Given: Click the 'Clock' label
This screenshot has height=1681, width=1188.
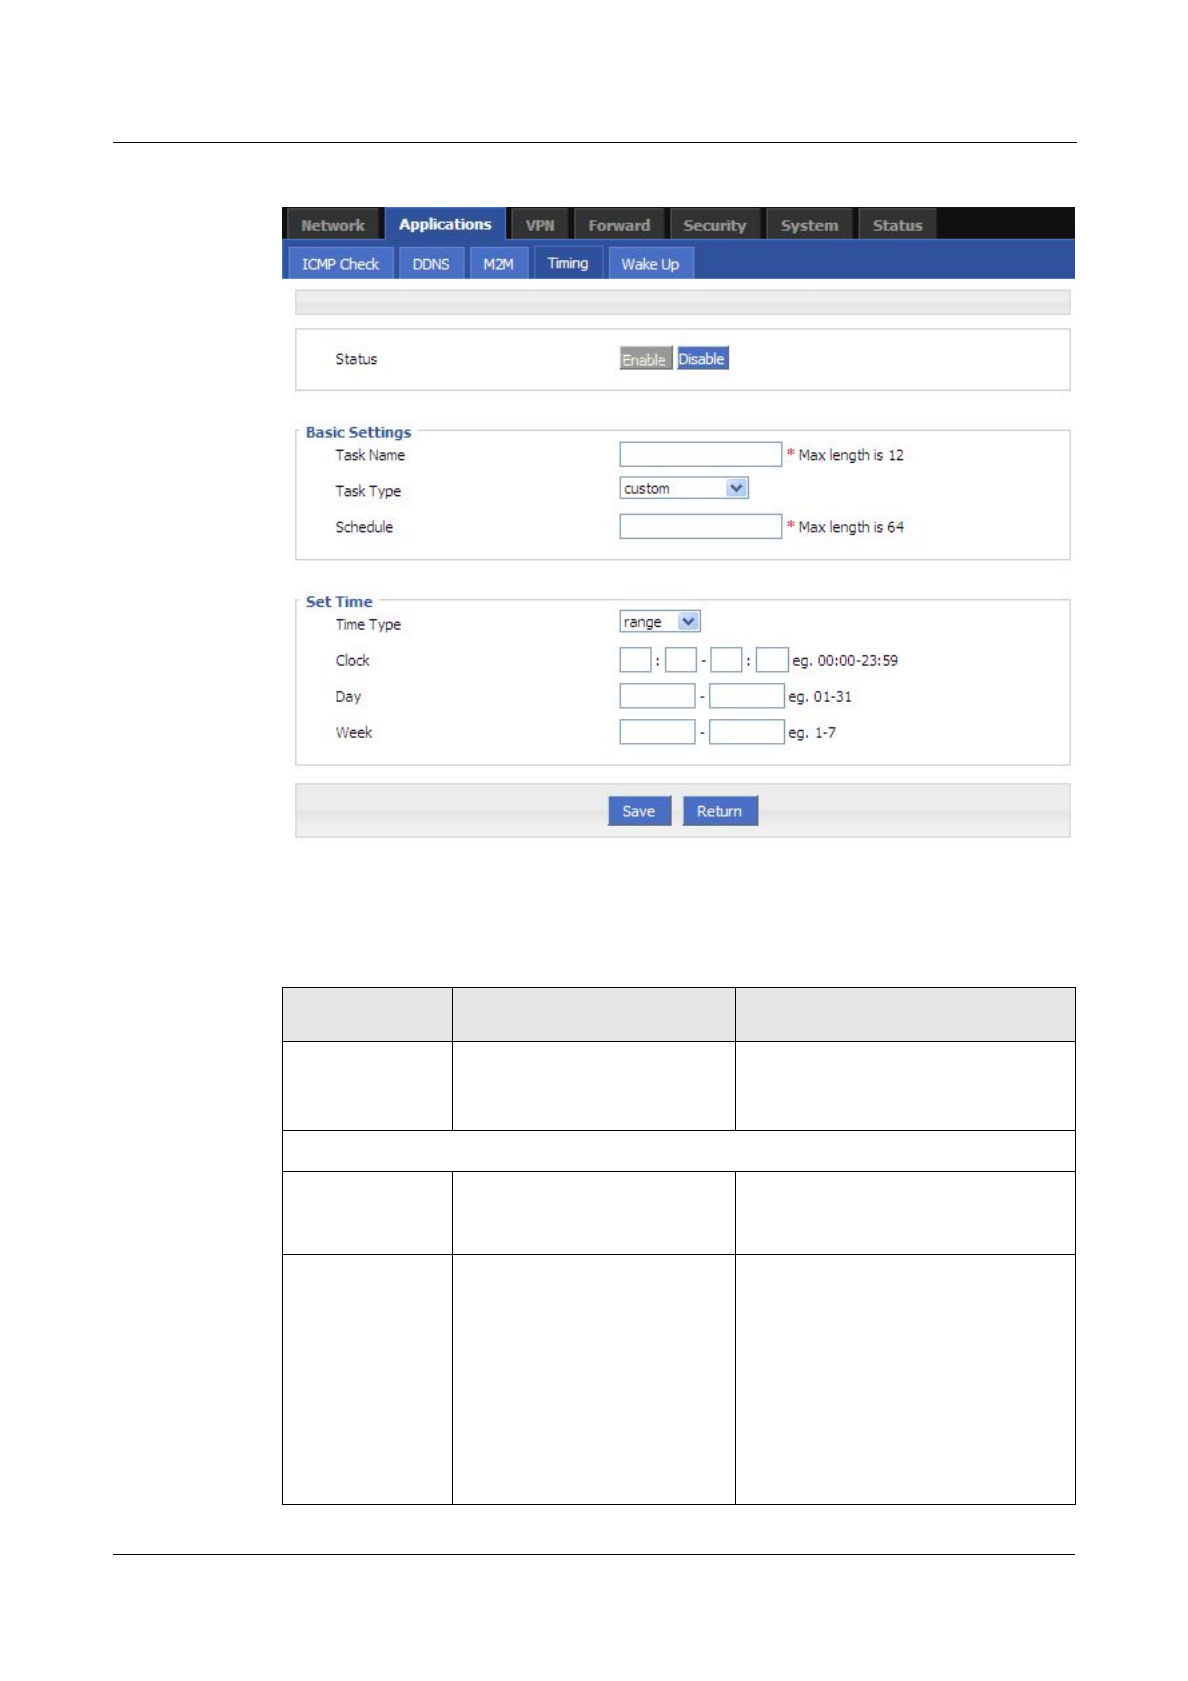Looking at the screenshot, I should [x=352, y=660].
